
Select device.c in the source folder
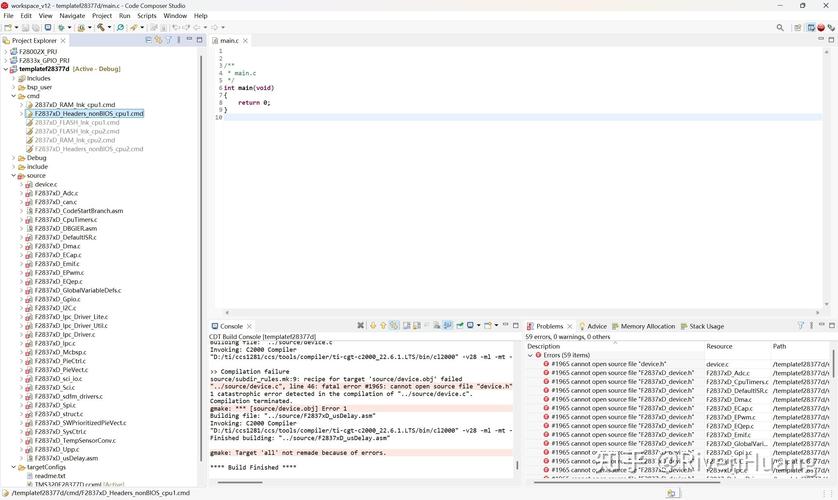point(46,185)
